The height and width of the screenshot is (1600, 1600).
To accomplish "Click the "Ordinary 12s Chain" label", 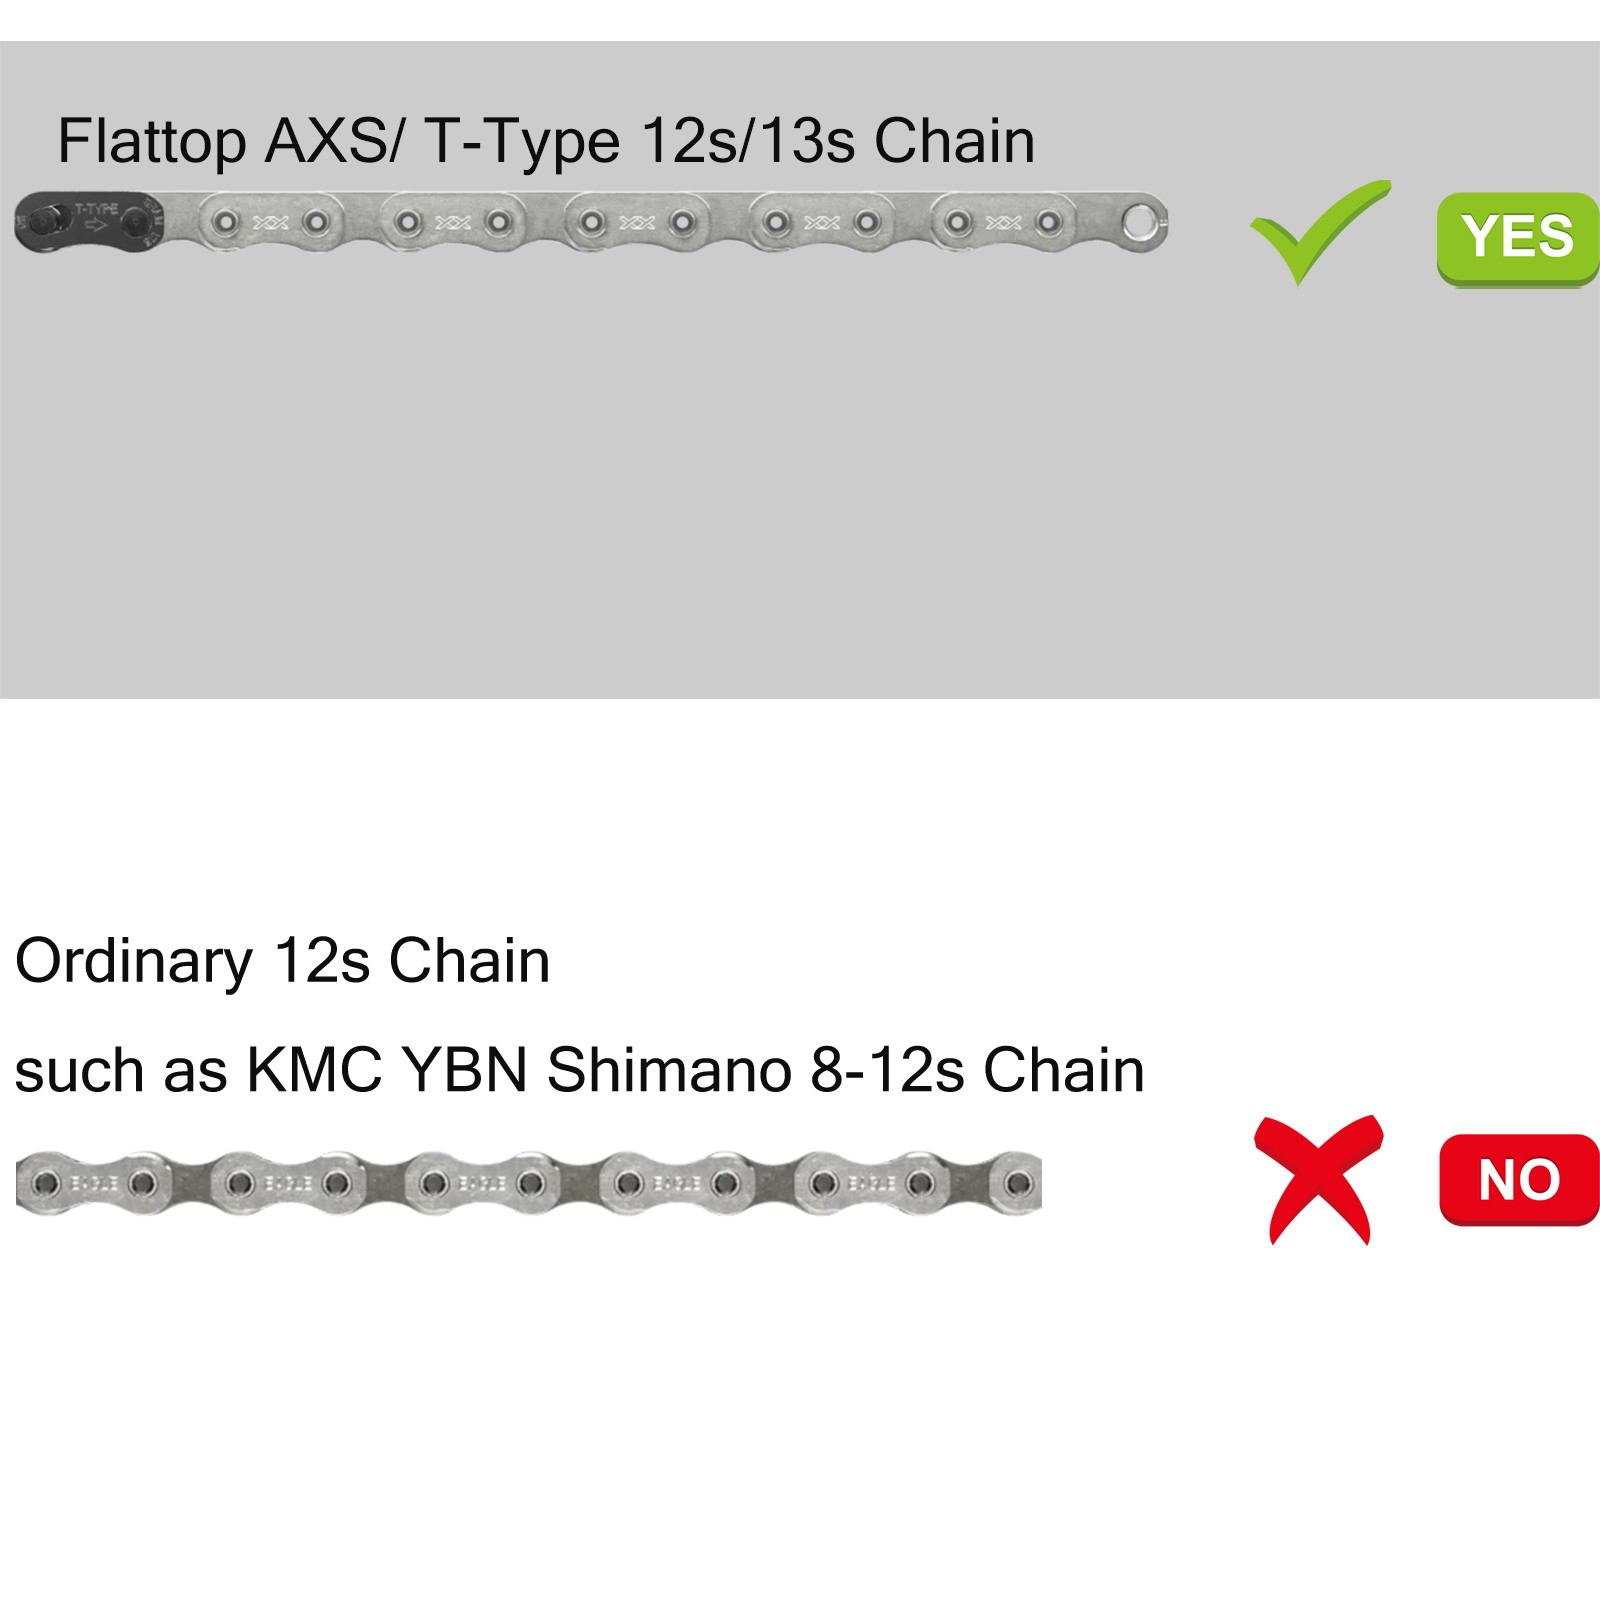I will [282, 961].
